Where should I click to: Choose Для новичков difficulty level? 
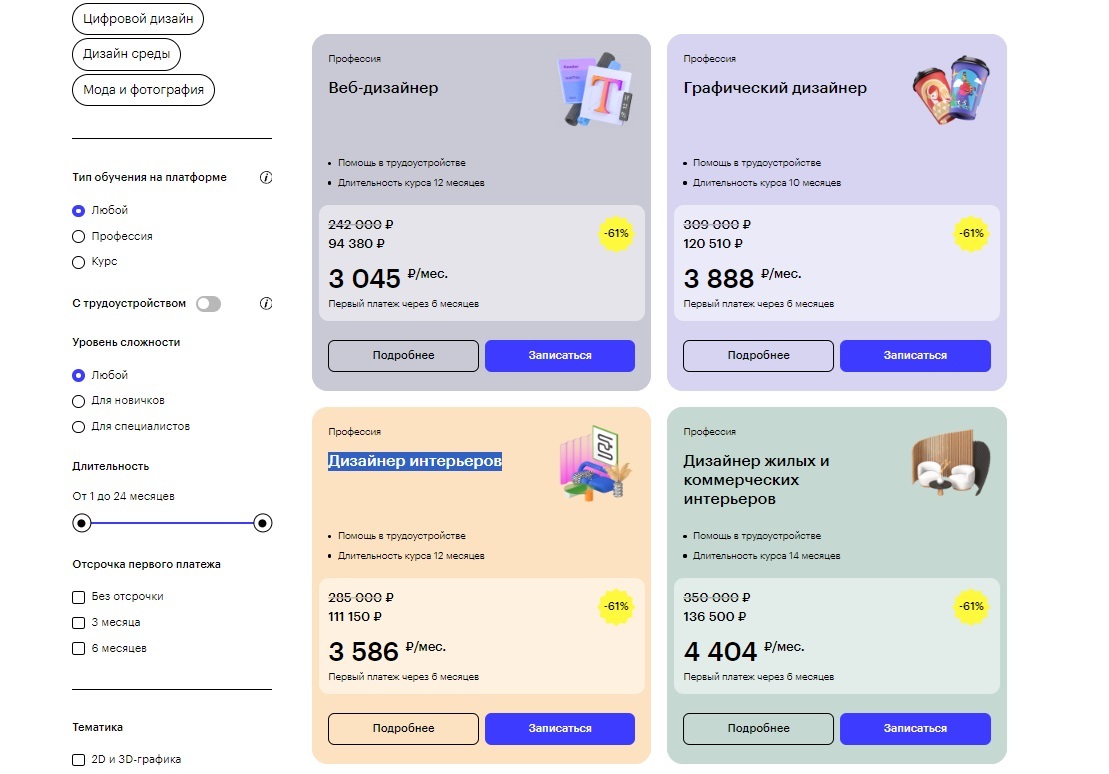[79, 401]
